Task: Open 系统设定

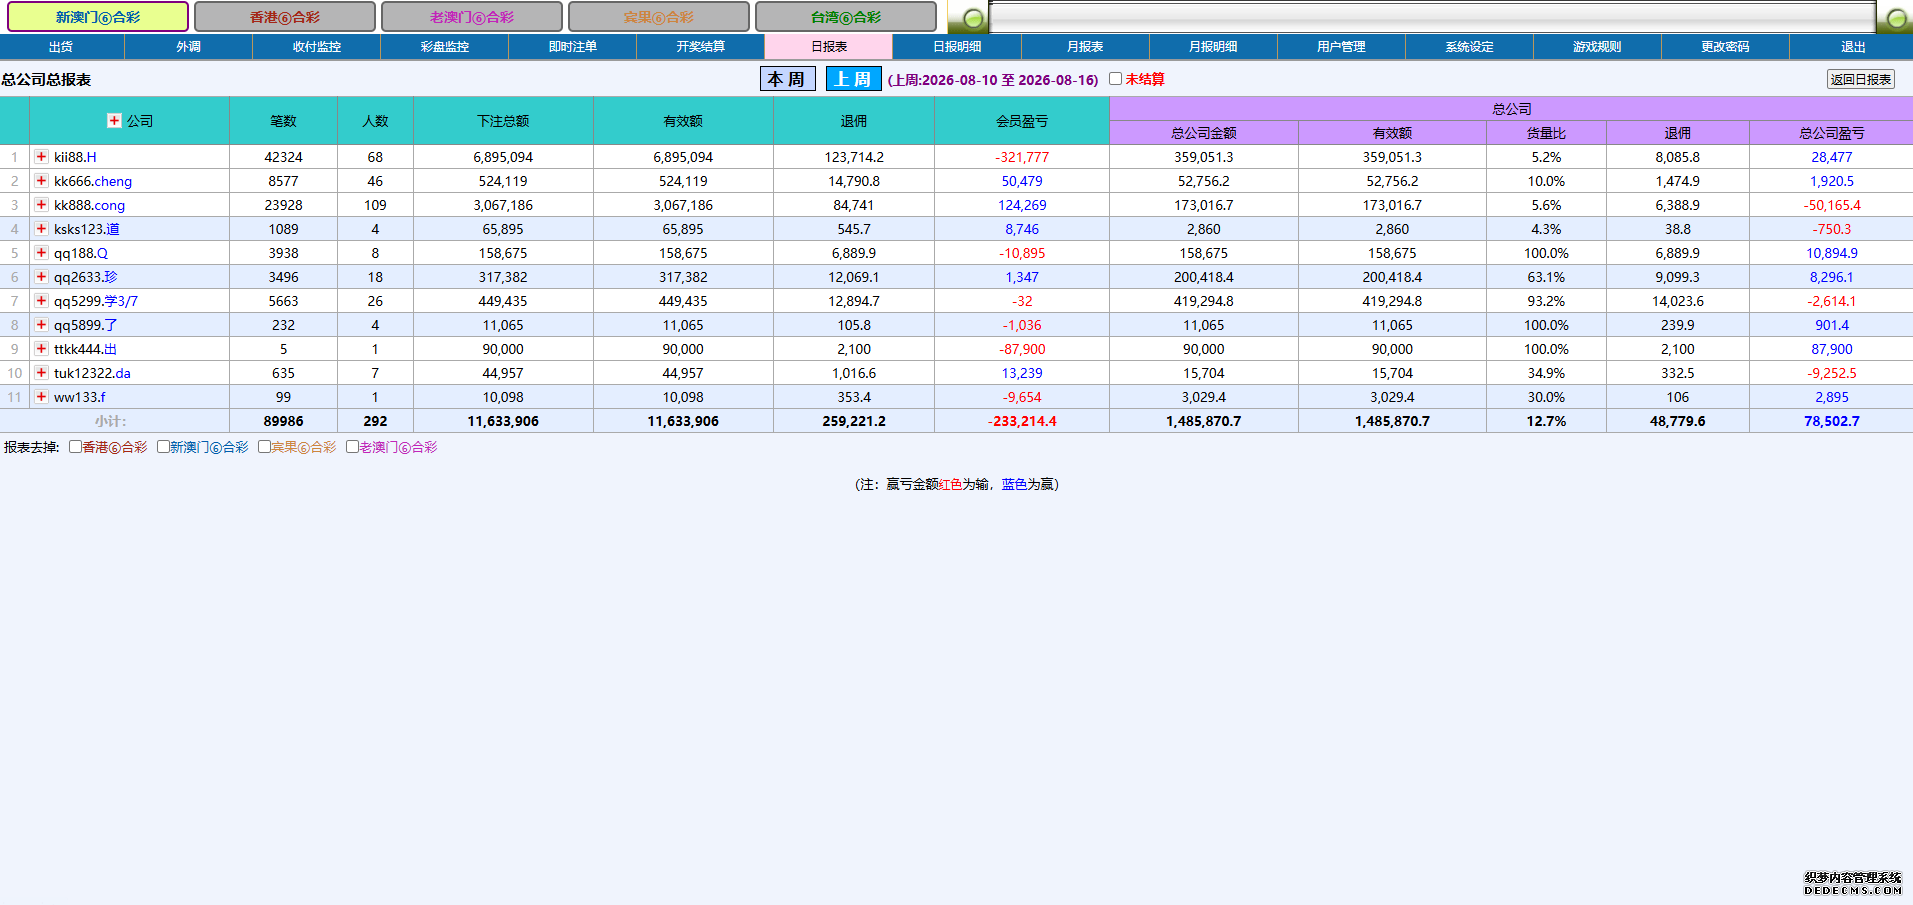Action: click(1469, 47)
